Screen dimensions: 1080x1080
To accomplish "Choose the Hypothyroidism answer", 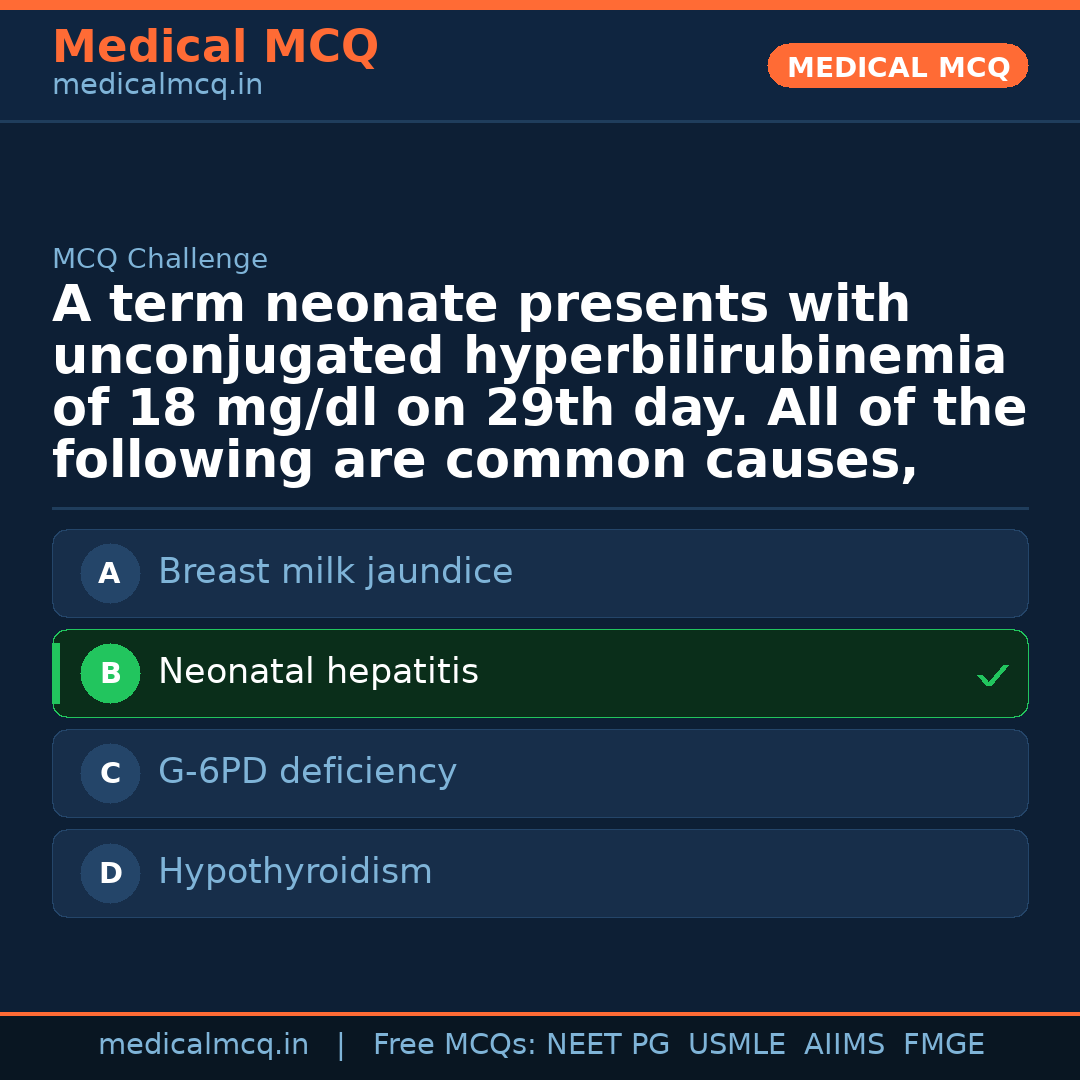I will tap(295, 872).
